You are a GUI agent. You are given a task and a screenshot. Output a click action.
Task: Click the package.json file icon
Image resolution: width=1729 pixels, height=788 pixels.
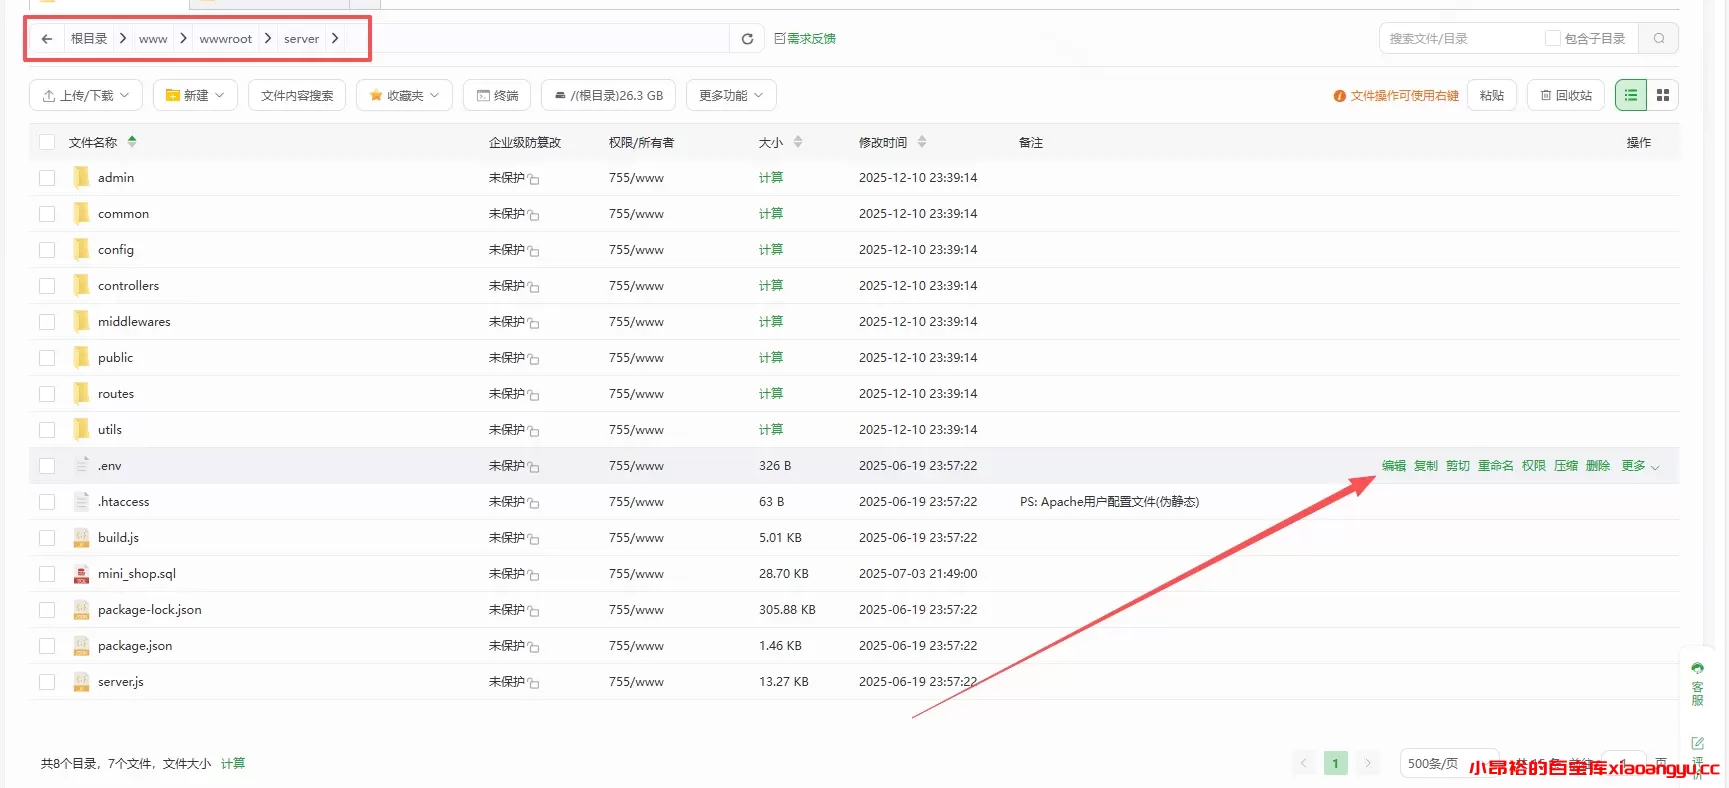81,645
